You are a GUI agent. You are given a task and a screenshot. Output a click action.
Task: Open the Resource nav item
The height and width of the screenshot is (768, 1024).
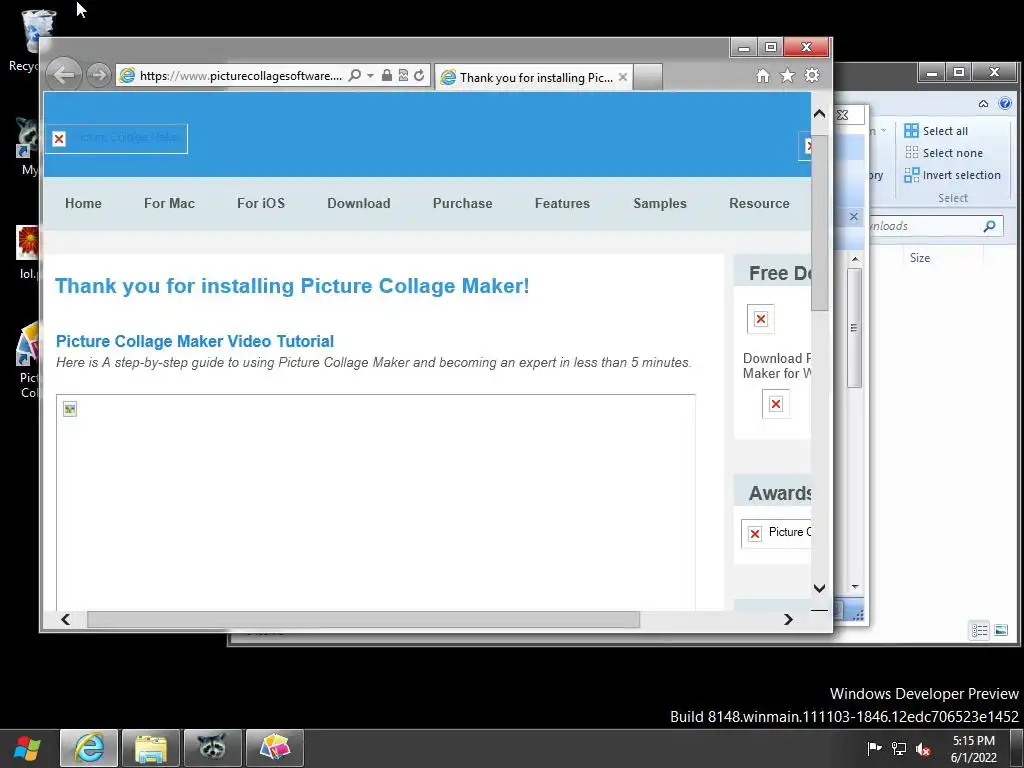coord(759,203)
